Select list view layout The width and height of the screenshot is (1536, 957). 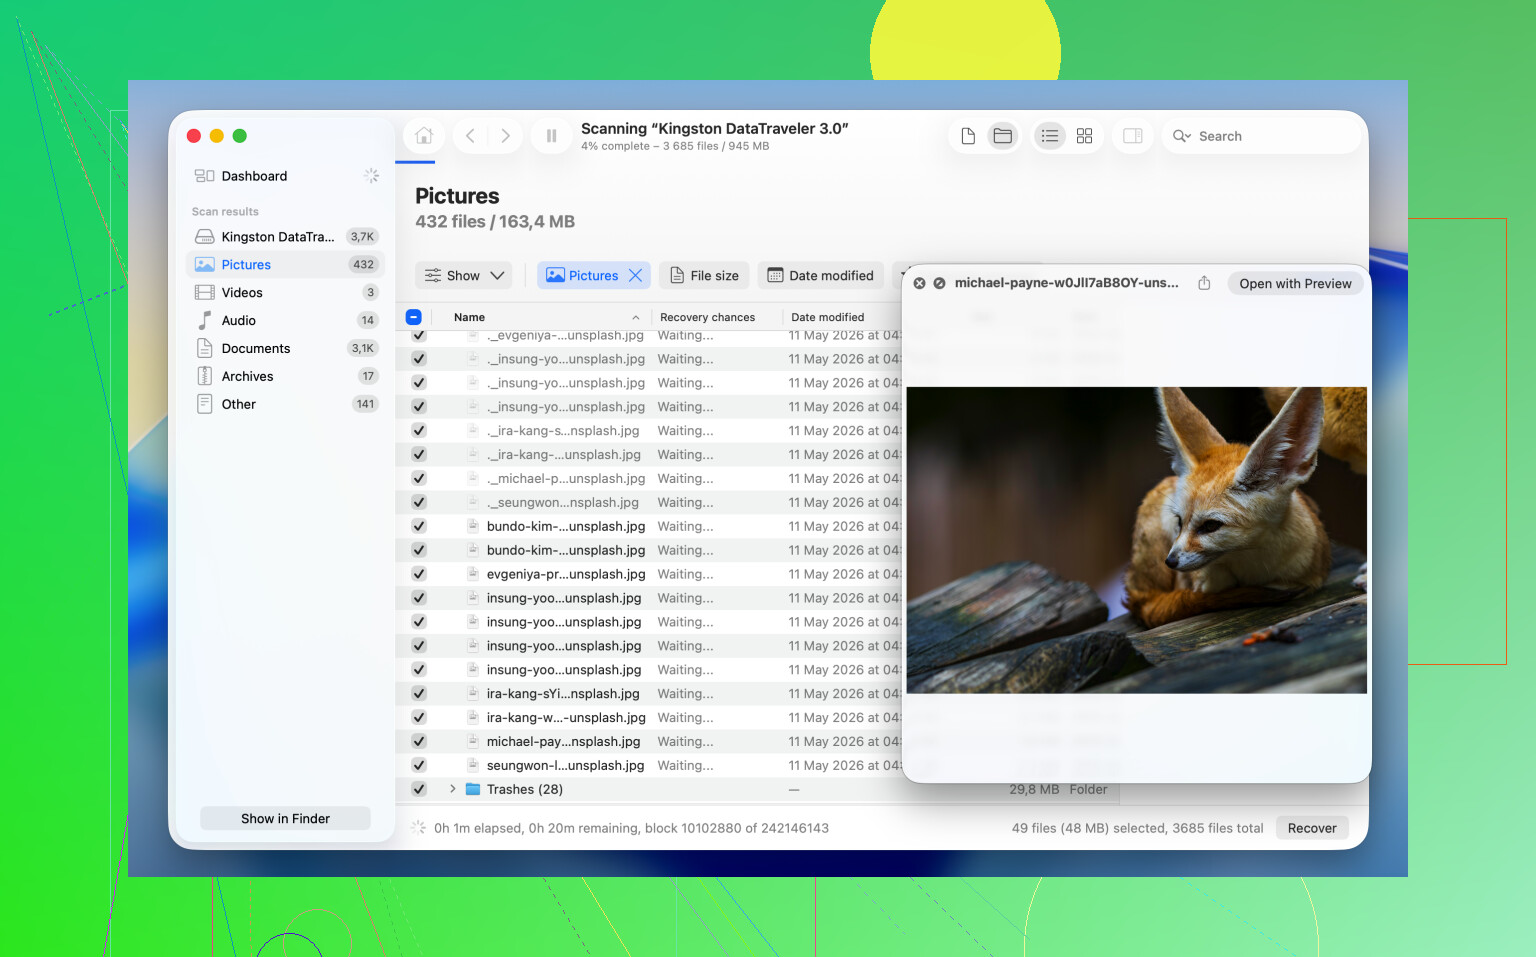pos(1049,136)
